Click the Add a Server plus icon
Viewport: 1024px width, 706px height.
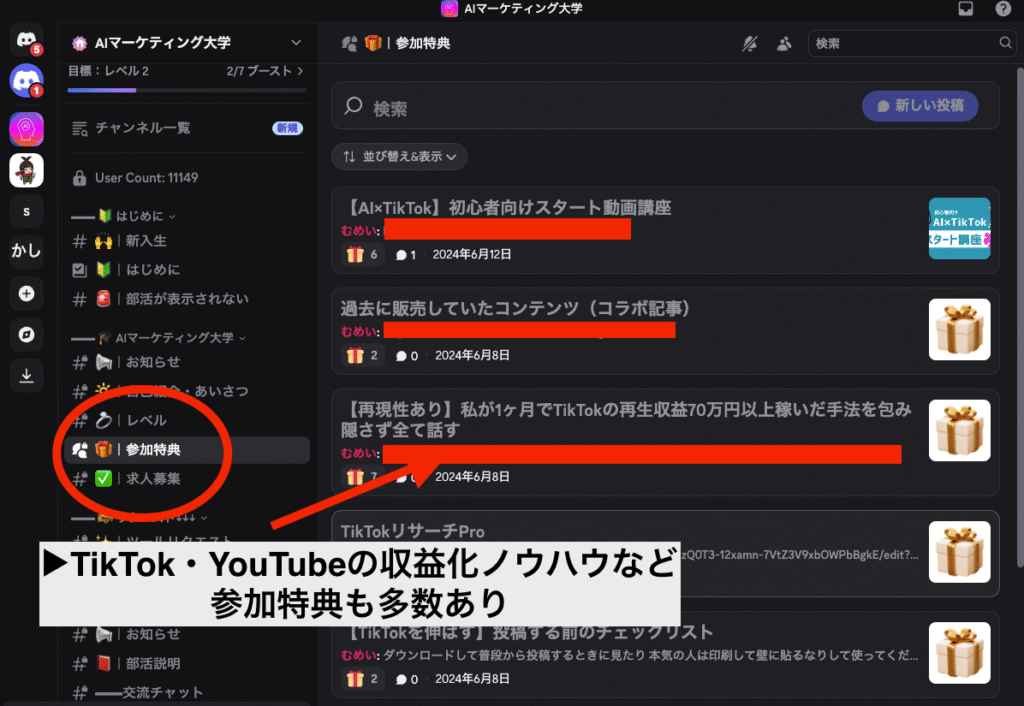(x=26, y=293)
